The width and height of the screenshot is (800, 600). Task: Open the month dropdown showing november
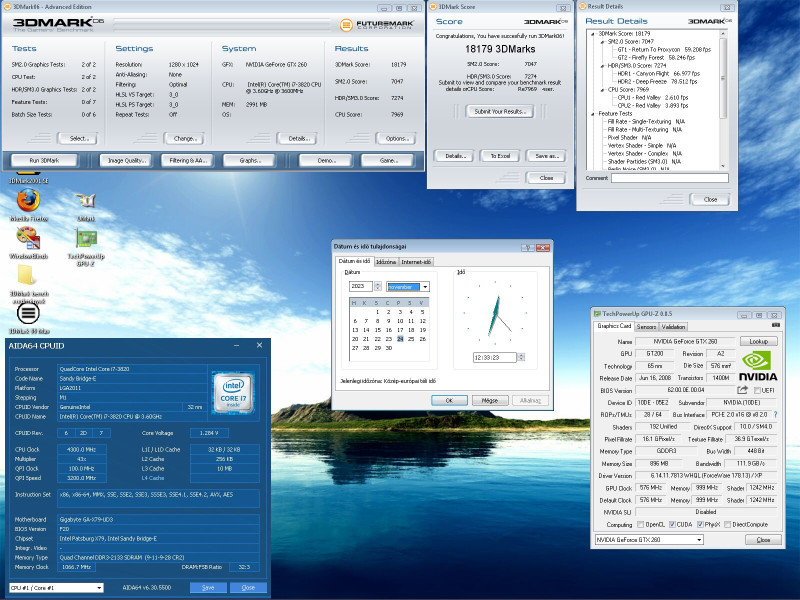pyautogui.click(x=425, y=287)
